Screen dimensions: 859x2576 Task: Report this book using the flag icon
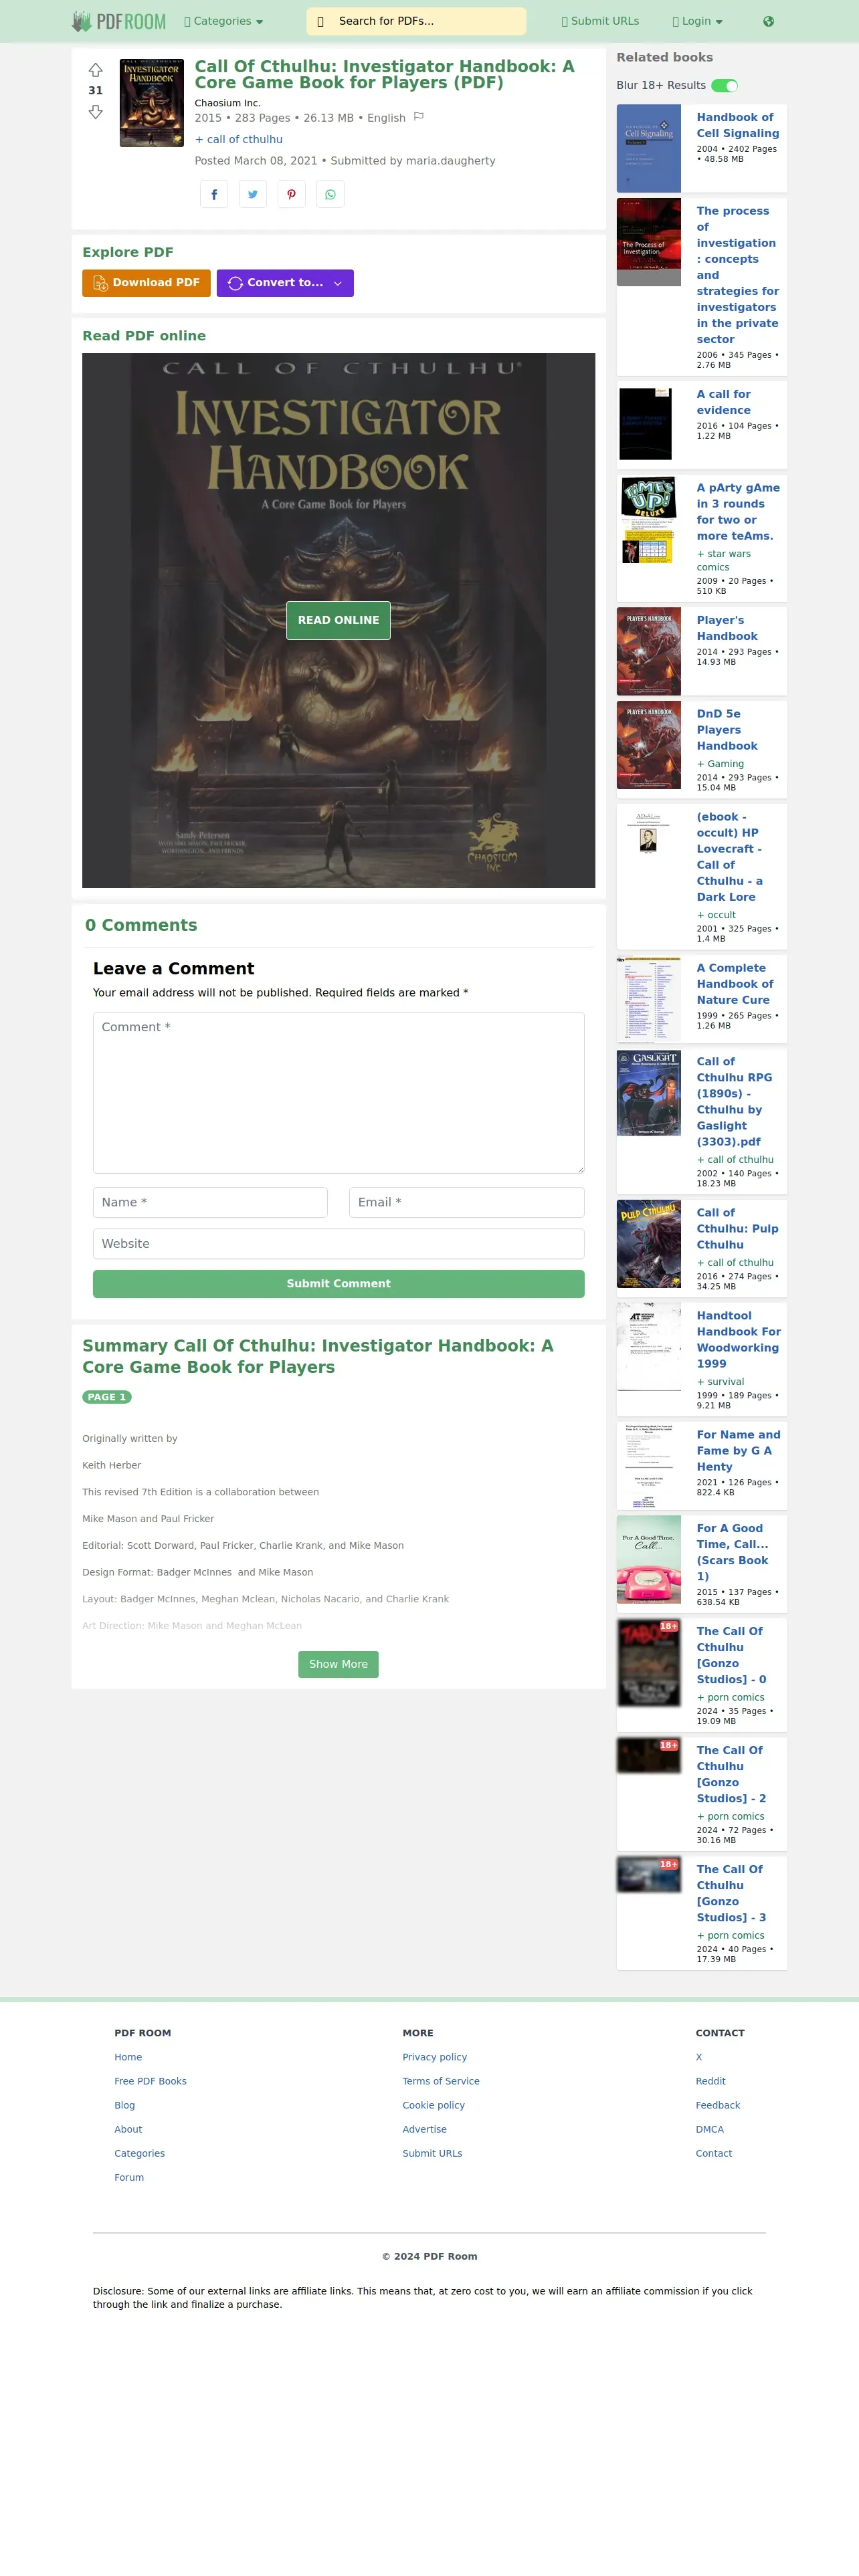[419, 117]
